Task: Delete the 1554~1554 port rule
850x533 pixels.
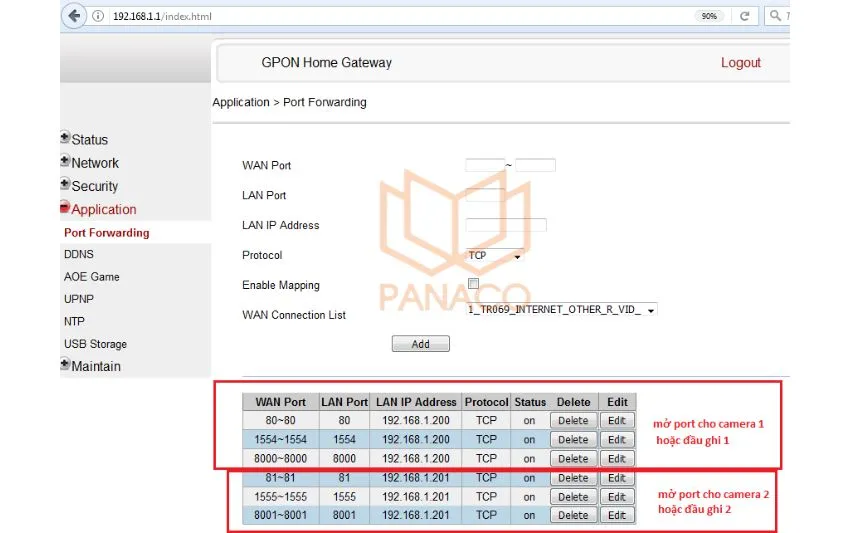Action: pyautogui.click(x=573, y=440)
